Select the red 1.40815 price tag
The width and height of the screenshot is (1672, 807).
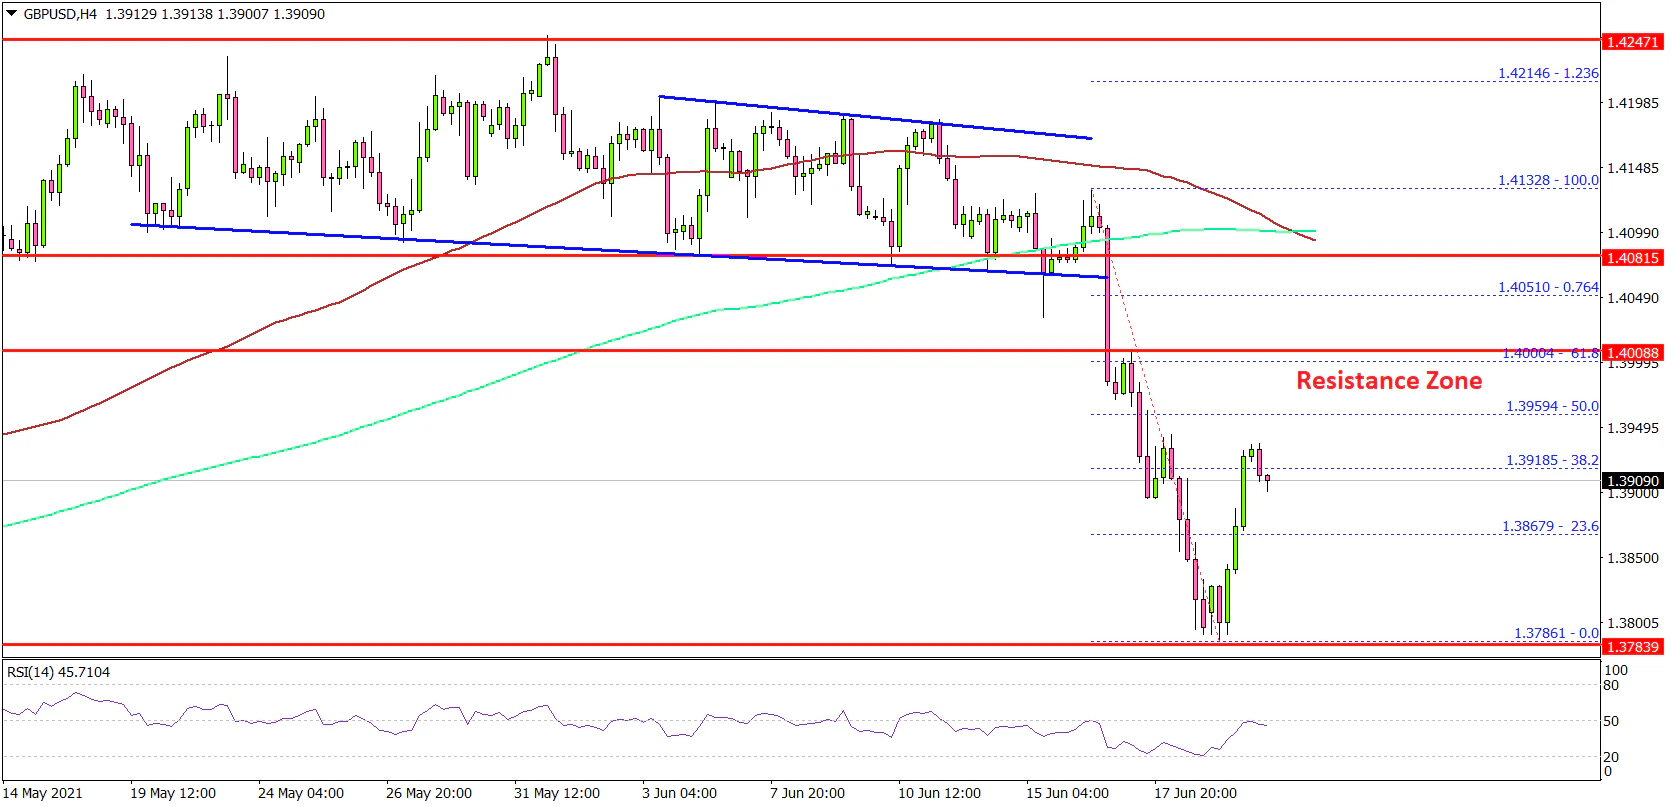click(x=1632, y=258)
